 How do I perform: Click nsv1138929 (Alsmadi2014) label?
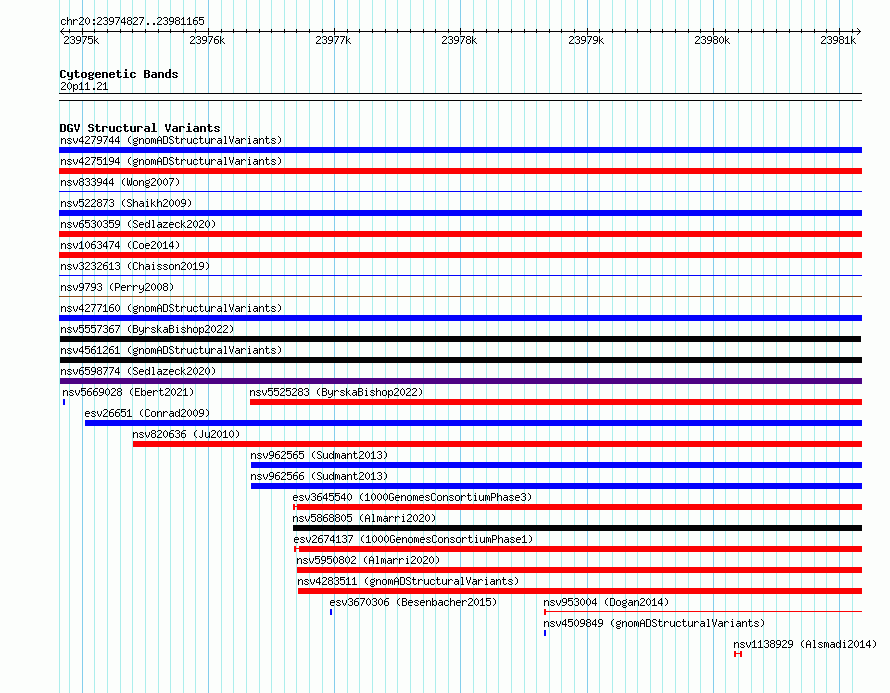coord(805,644)
